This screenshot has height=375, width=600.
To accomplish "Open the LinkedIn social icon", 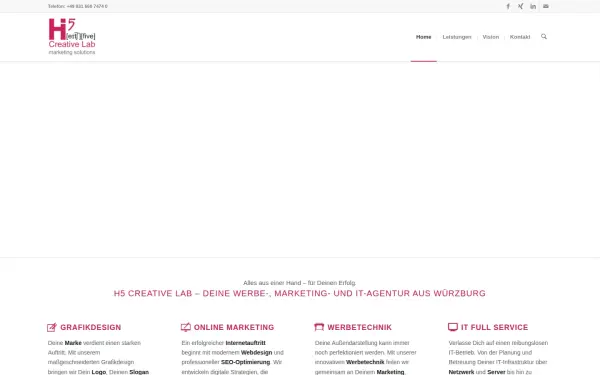I will pos(533,6).
